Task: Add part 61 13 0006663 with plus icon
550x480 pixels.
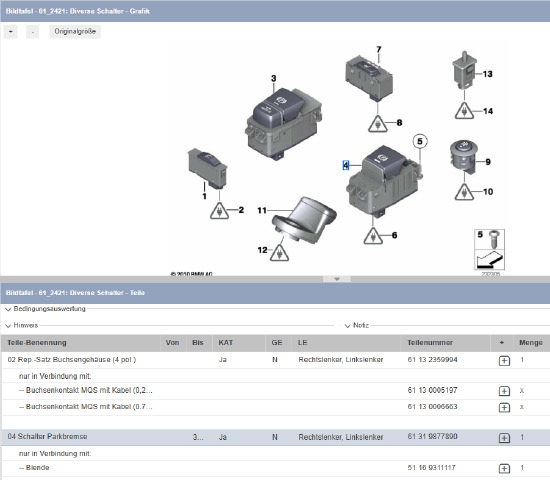Action: point(504,407)
